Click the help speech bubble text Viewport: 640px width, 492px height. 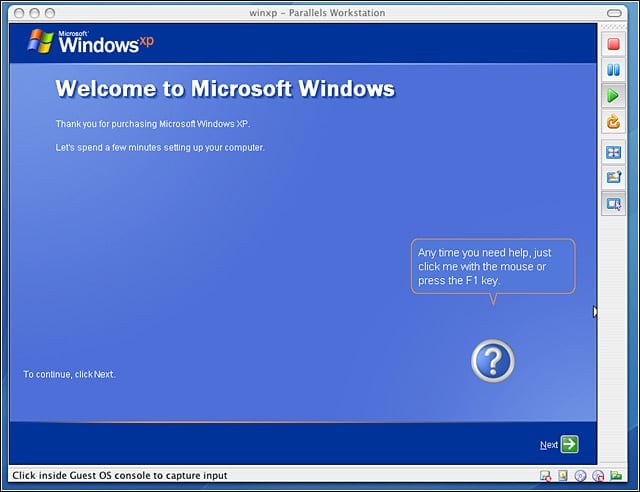(484, 266)
